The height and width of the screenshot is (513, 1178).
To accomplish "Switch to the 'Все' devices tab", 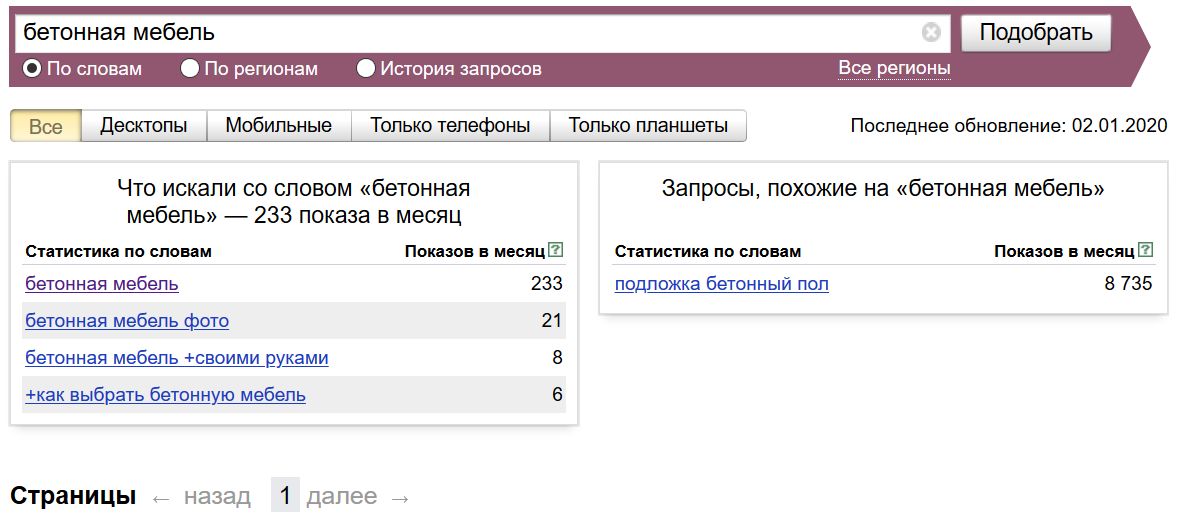I will pyautogui.click(x=46, y=127).
